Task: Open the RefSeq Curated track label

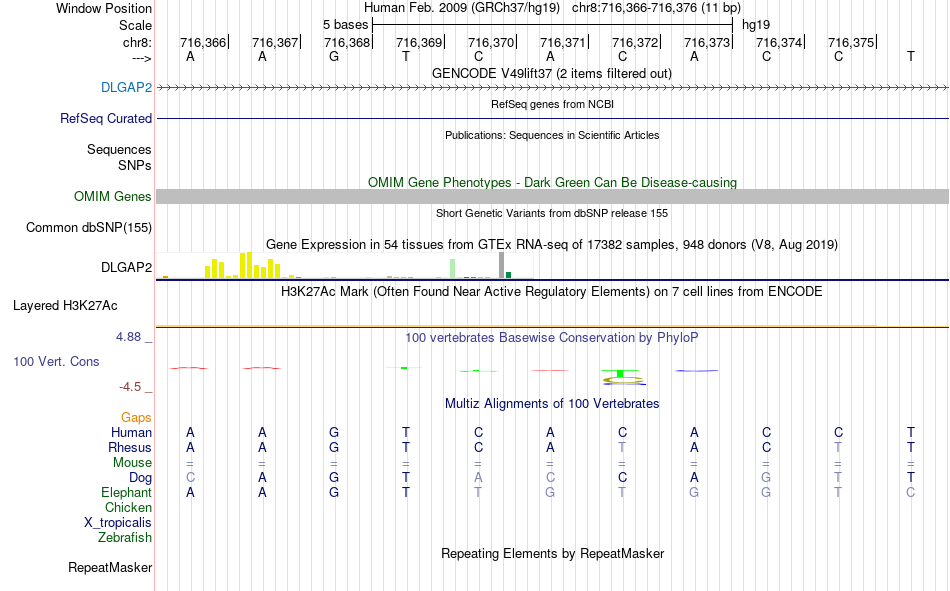Action: [x=105, y=118]
